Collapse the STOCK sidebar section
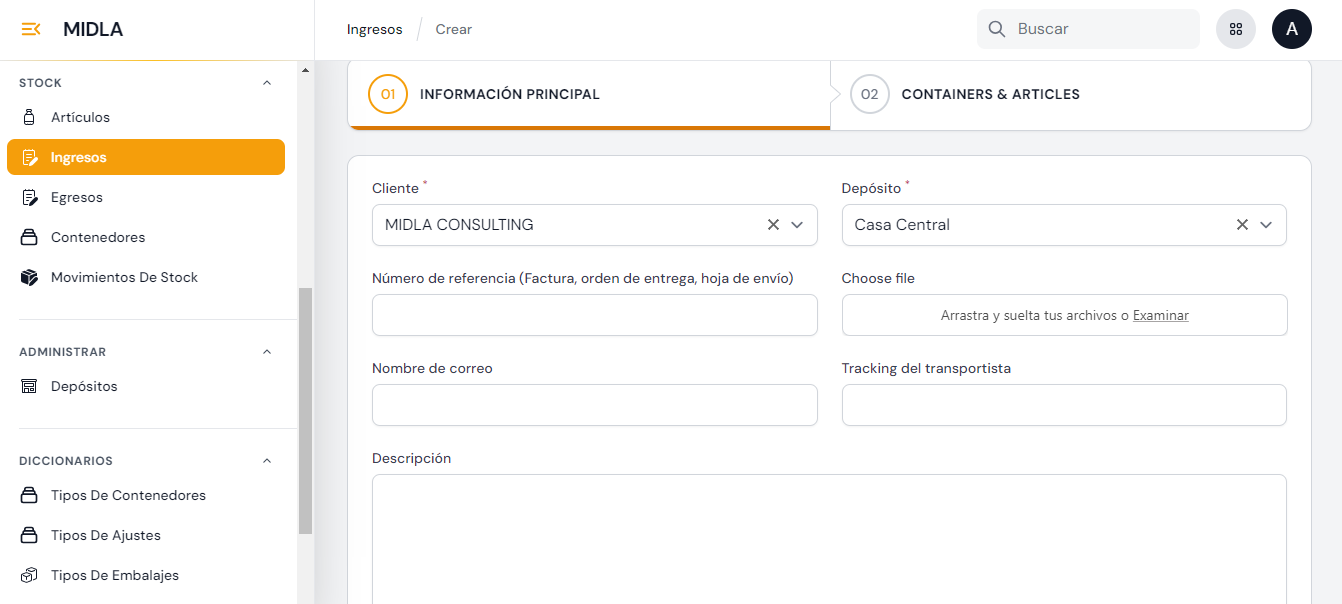The height and width of the screenshot is (604, 1342). 267,83
